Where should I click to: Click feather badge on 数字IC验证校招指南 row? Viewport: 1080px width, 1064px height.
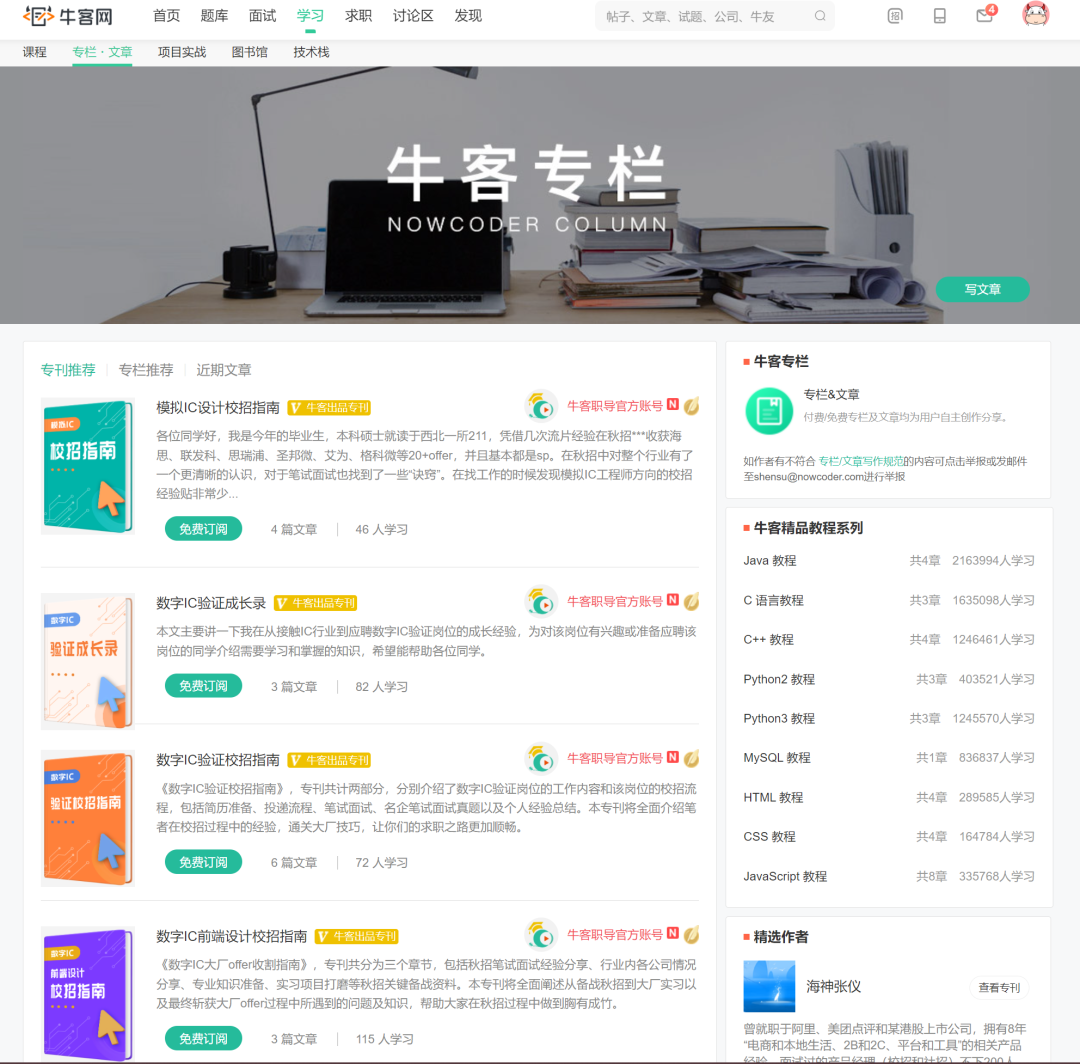692,758
